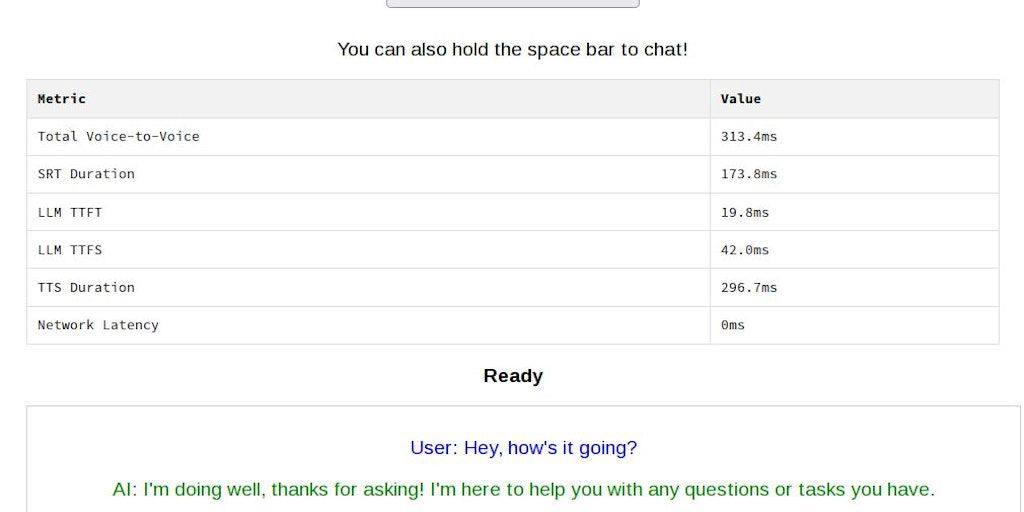Select the Total Voice-to-Voice metric label

pyautogui.click(x=118, y=136)
